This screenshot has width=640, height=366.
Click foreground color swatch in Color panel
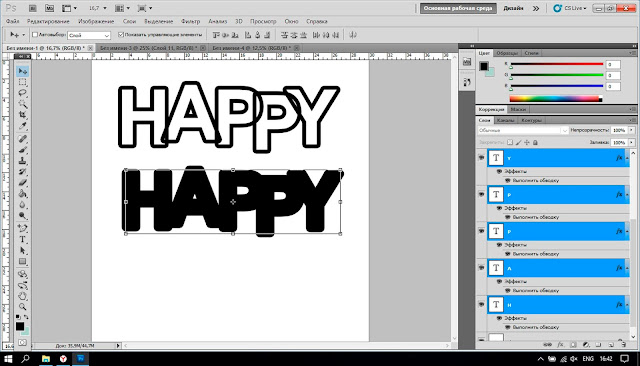click(484, 66)
